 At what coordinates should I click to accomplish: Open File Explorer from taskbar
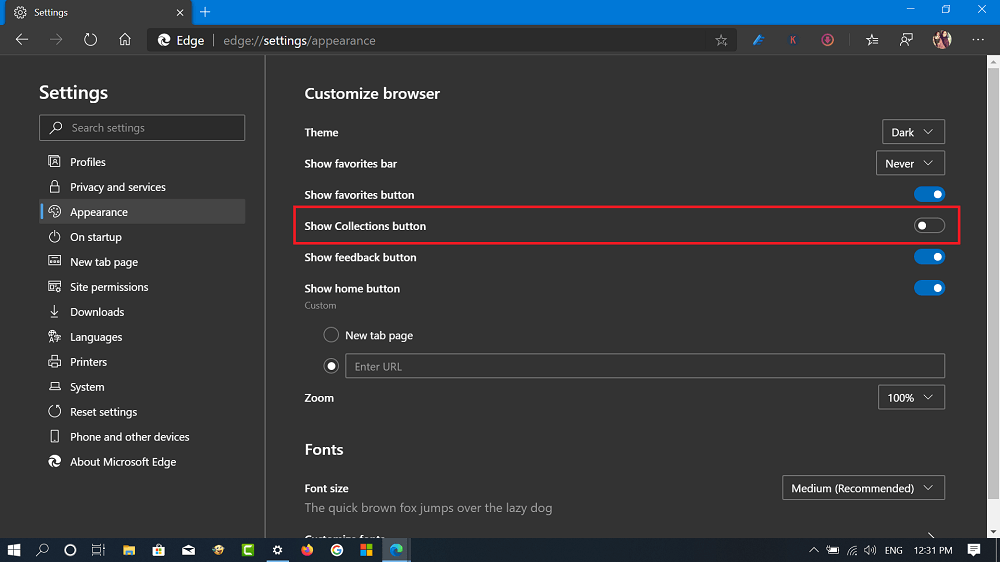[x=129, y=550]
